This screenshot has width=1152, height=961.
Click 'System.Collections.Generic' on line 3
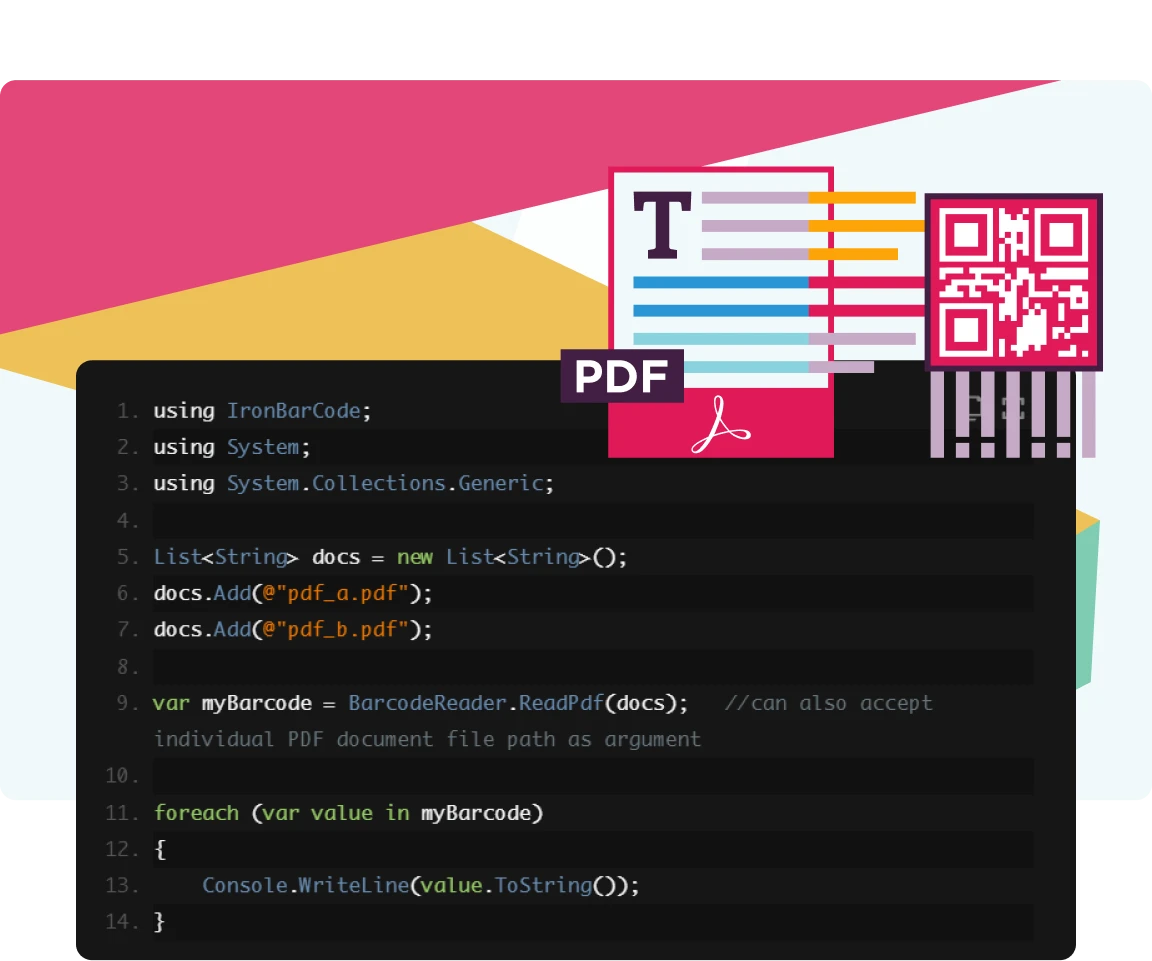[385, 483]
